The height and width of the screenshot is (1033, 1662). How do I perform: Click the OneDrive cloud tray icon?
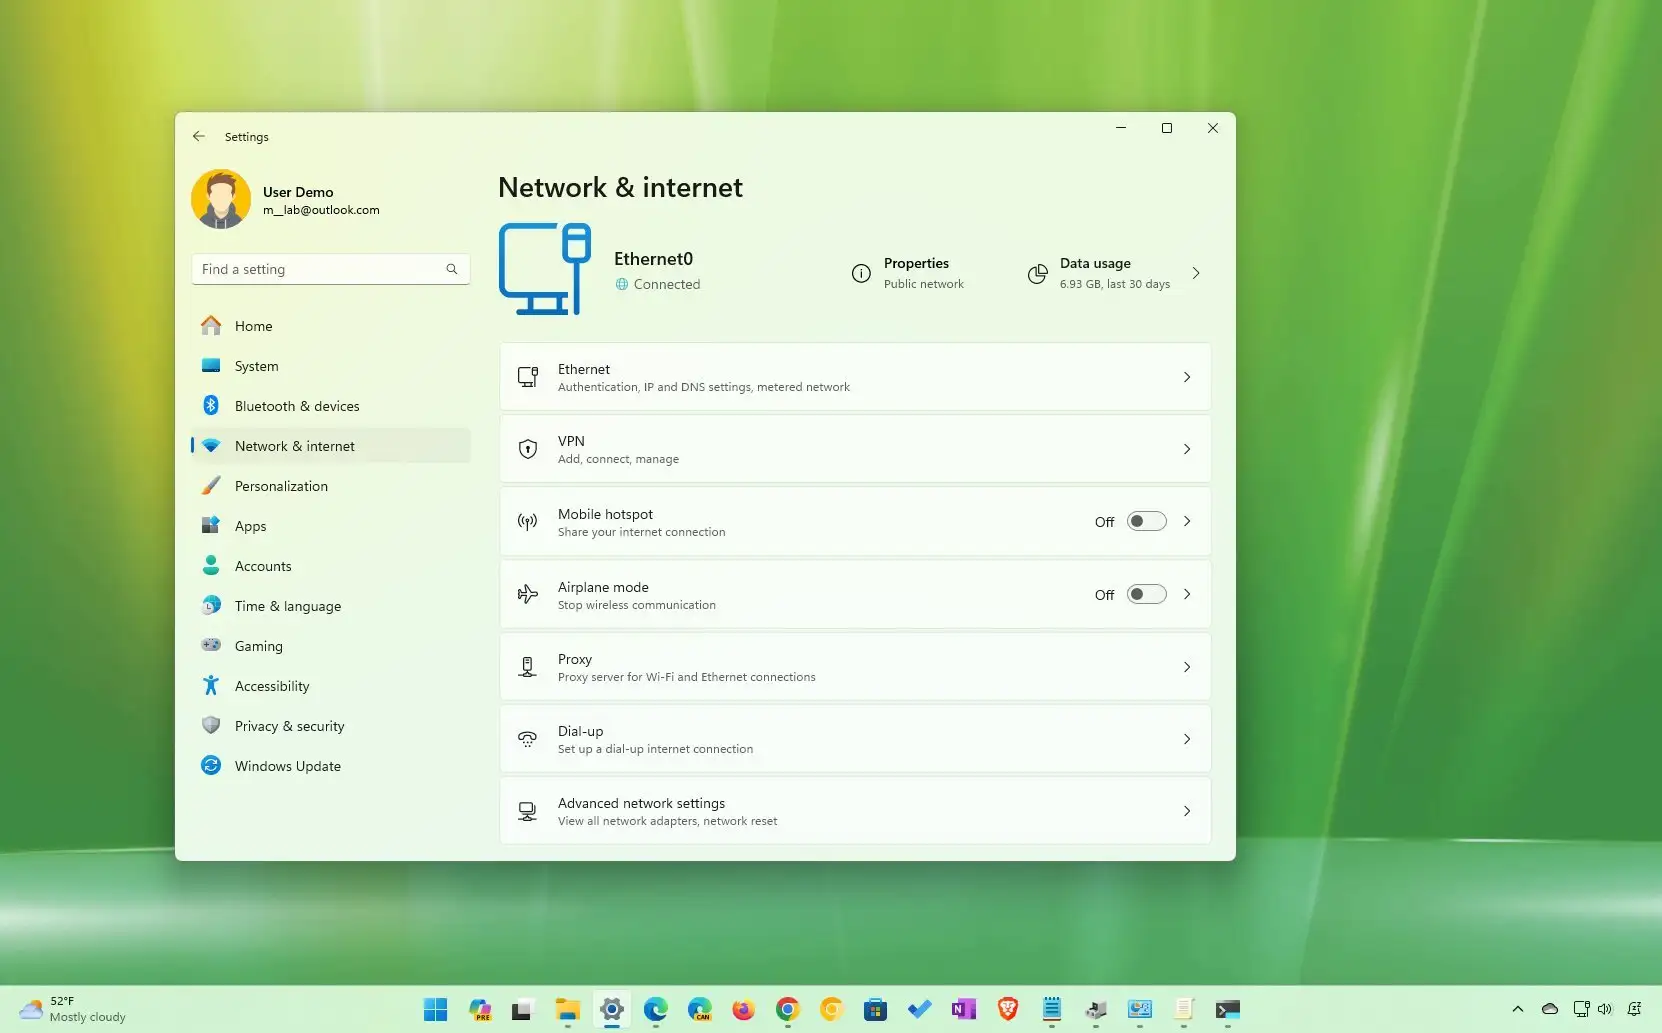[x=1550, y=1009]
